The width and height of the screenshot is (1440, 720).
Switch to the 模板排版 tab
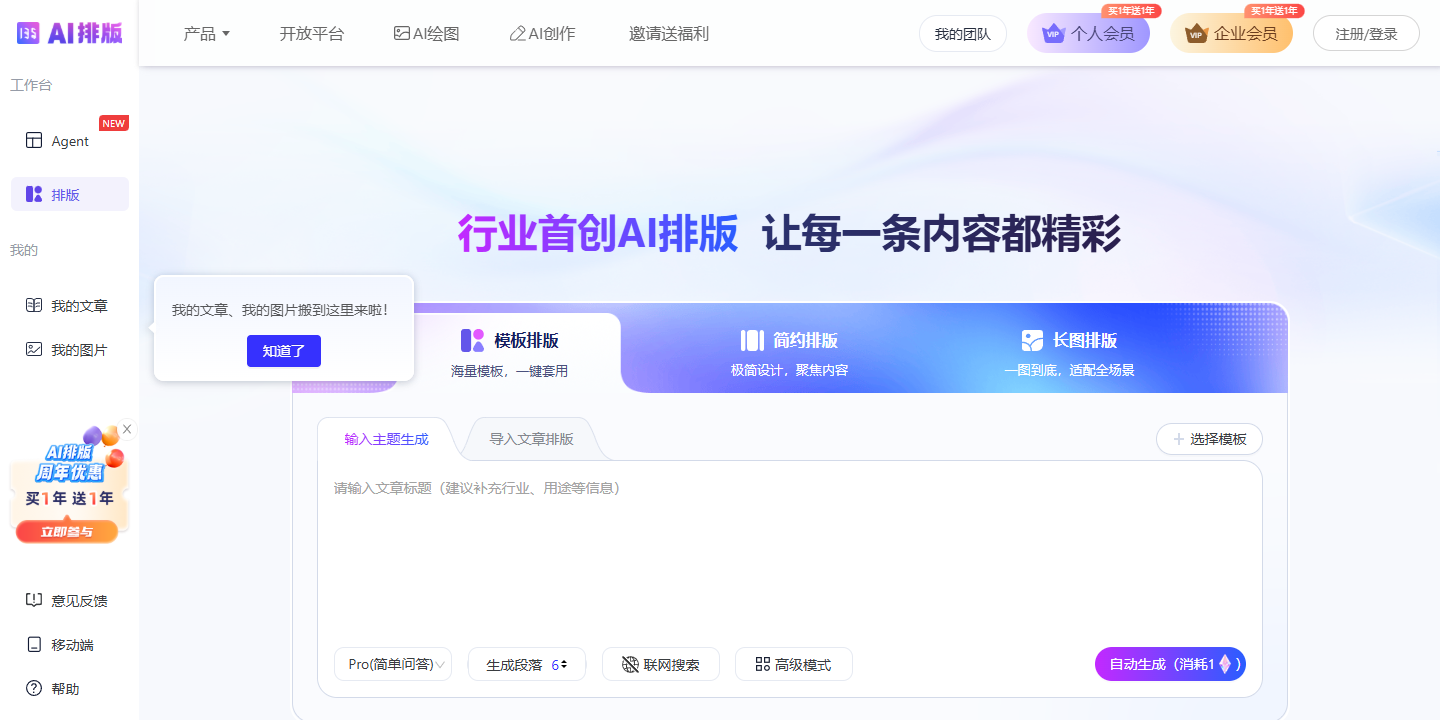point(510,353)
